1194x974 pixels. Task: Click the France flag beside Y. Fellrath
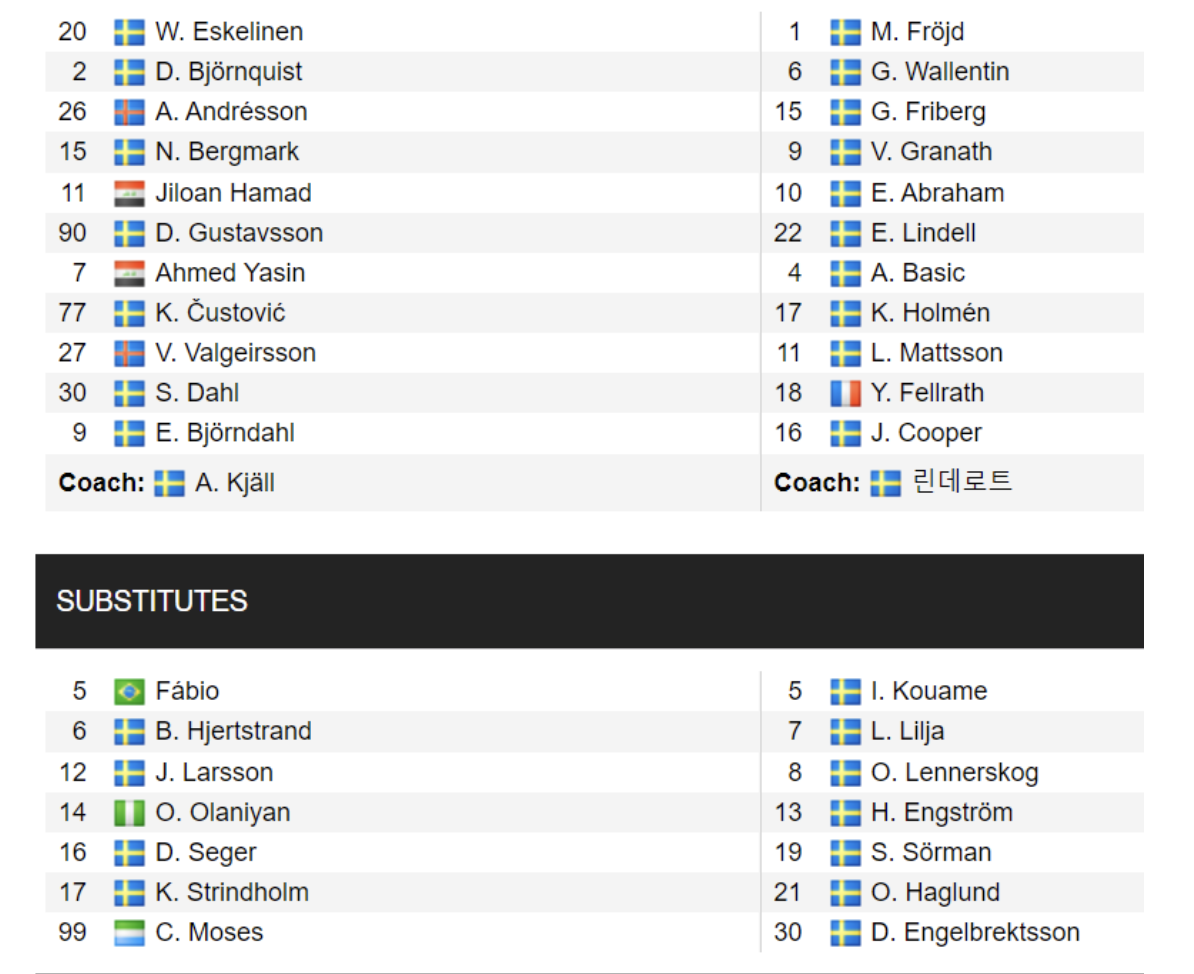[845, 393]
